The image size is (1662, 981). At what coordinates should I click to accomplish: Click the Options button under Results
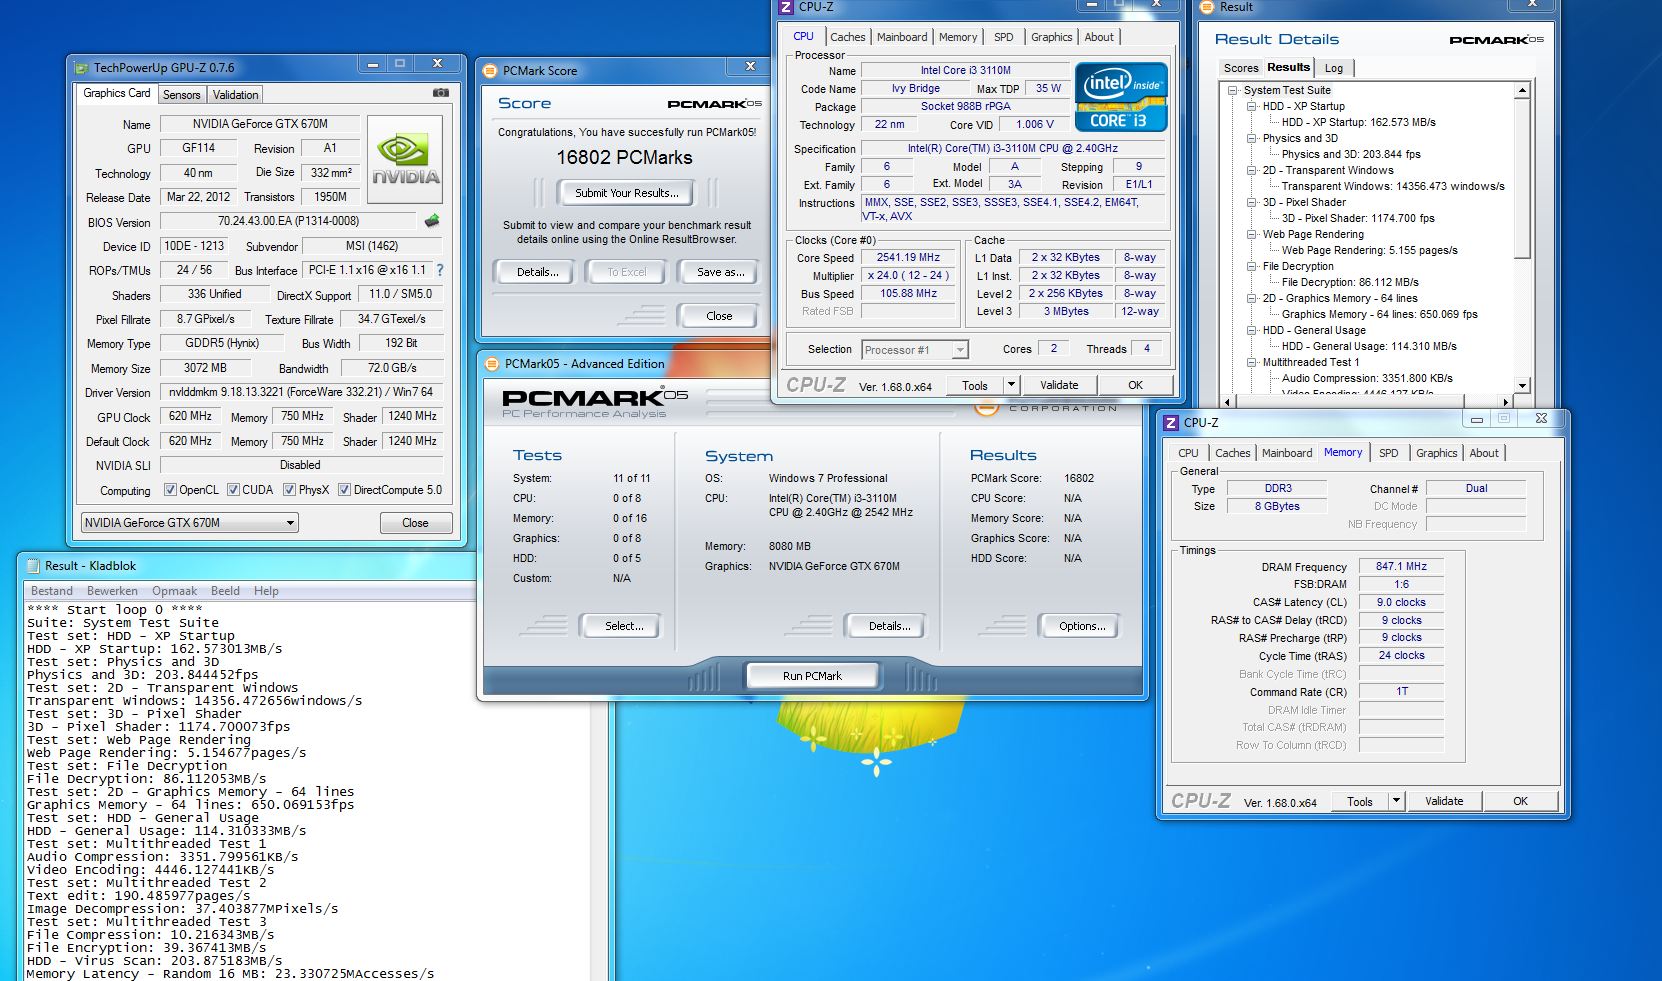(x=1082, y=626)
